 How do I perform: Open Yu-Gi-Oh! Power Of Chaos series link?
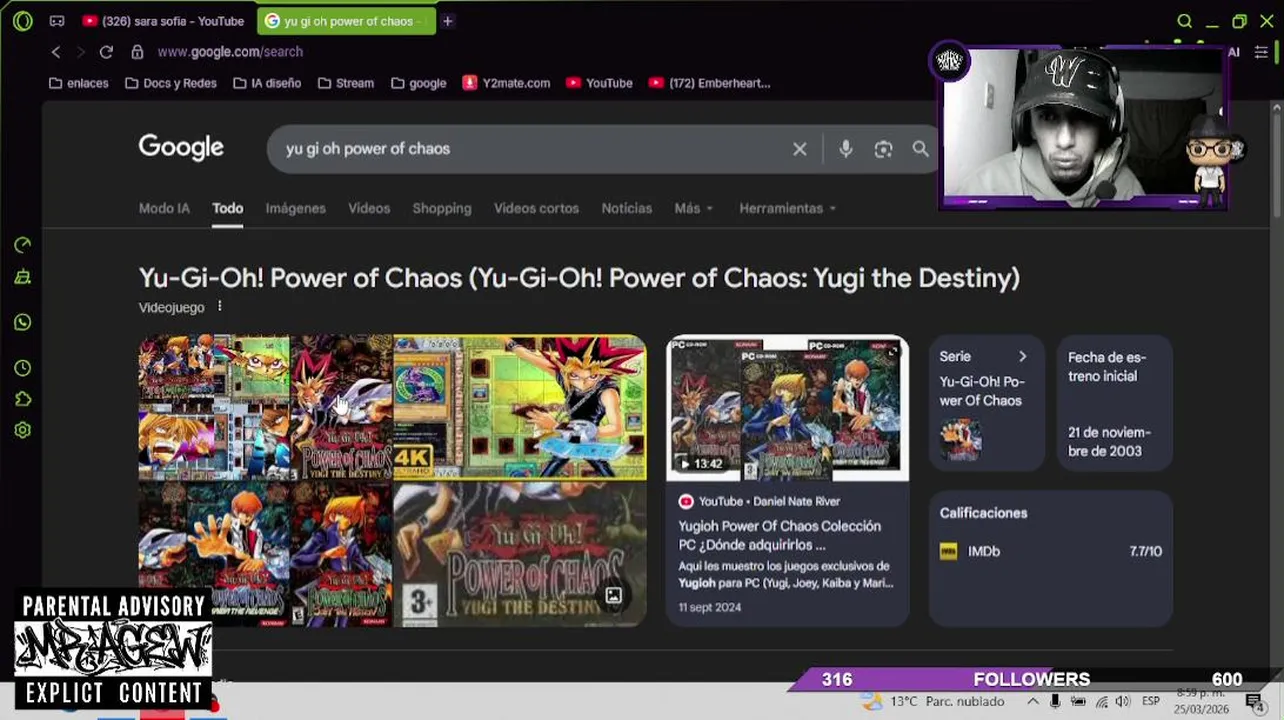coord(982,391)
